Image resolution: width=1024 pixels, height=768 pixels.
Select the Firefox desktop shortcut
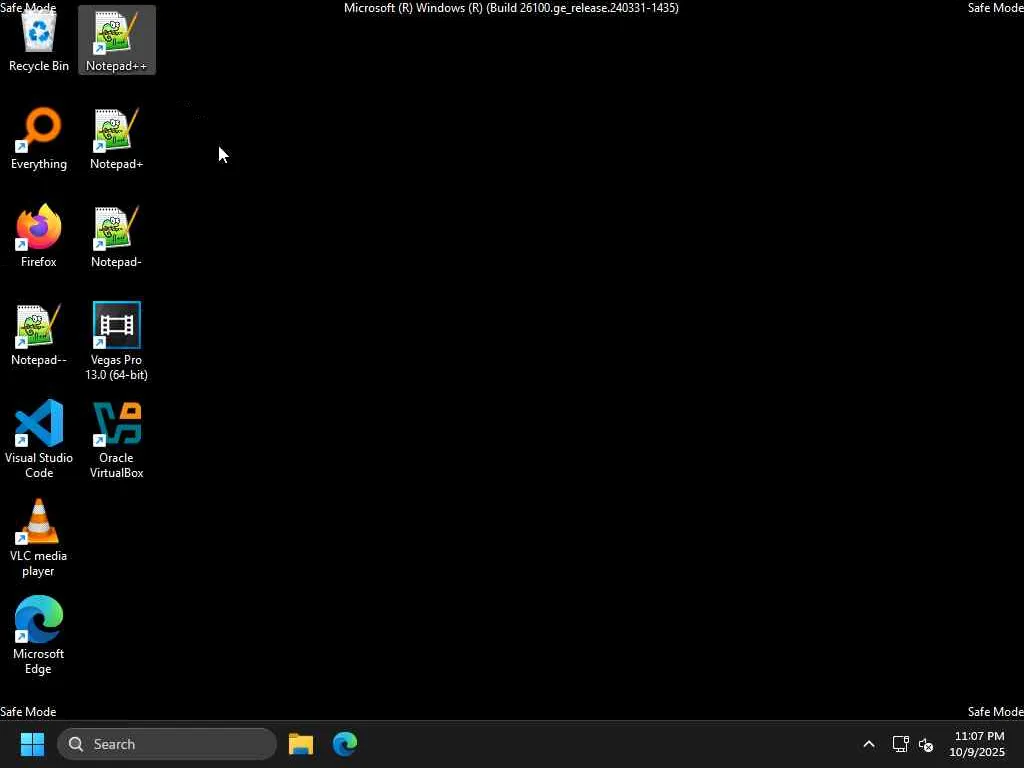click(39, 236)
